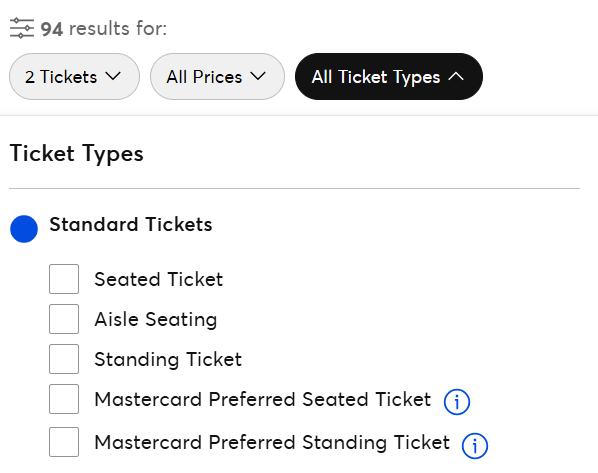This screenshot has width=598, height=473.
Task: Click the Standard Tickets label text
Action: (x=131, y=224)
